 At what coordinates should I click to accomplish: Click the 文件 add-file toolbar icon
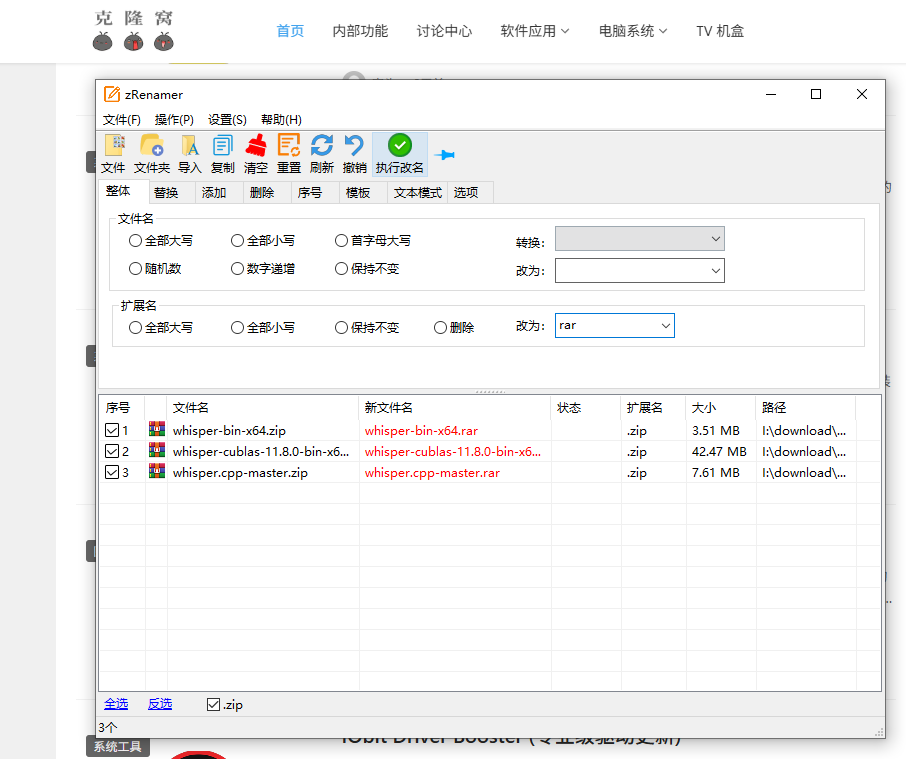click(x=114, y=146)
